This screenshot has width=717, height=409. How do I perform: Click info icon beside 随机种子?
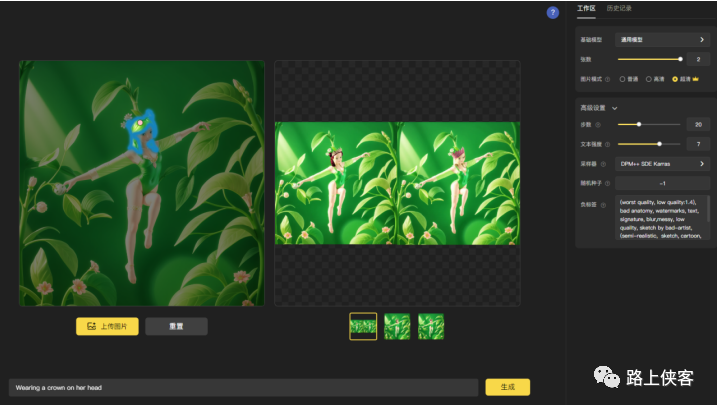pos(608,183)
